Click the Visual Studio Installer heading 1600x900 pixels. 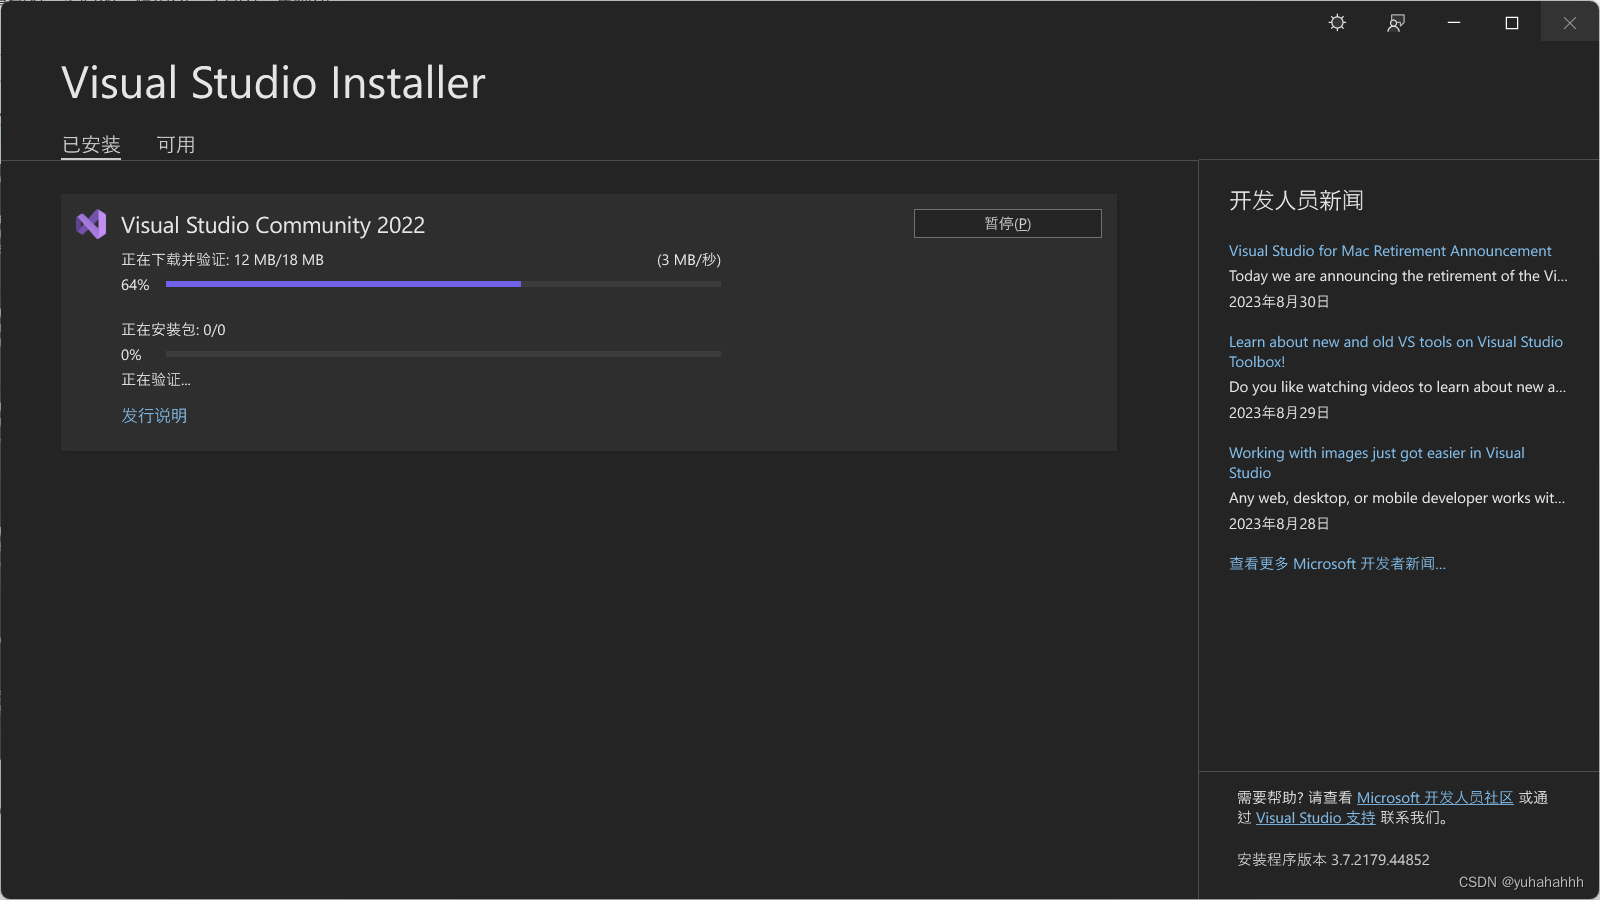(x=273, y=82)
